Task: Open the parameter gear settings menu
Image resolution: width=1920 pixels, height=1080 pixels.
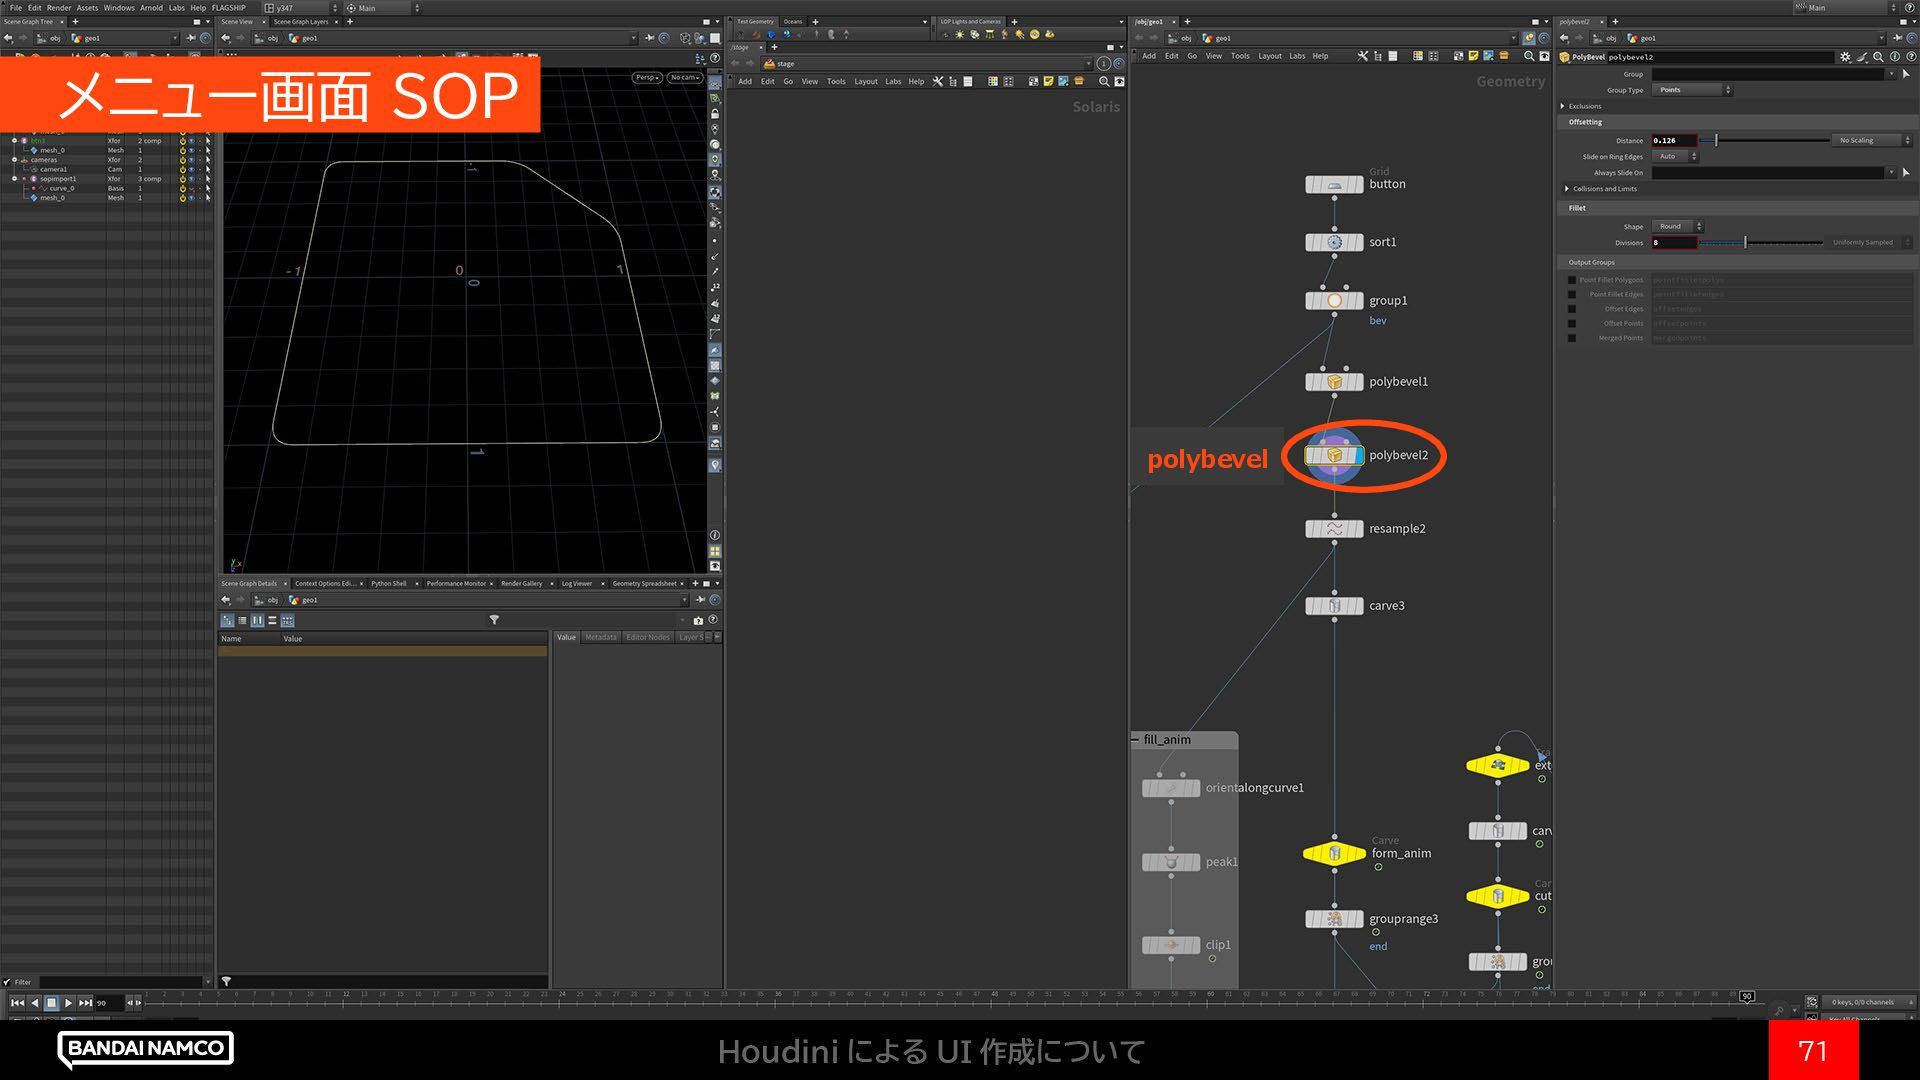Action: click(1845, 57)
